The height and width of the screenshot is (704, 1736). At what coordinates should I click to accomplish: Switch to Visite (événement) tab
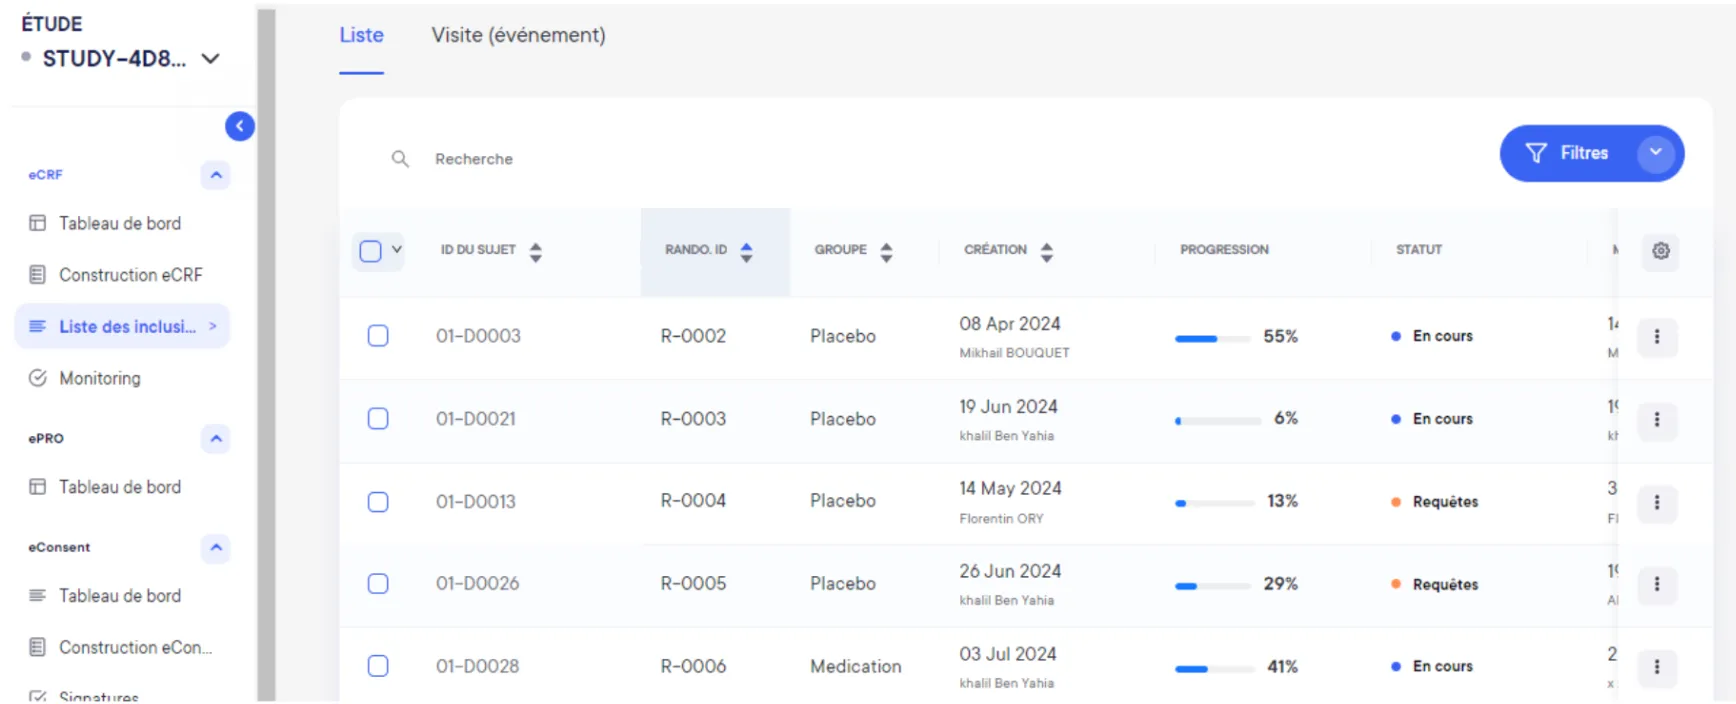(x=518, y=35)
